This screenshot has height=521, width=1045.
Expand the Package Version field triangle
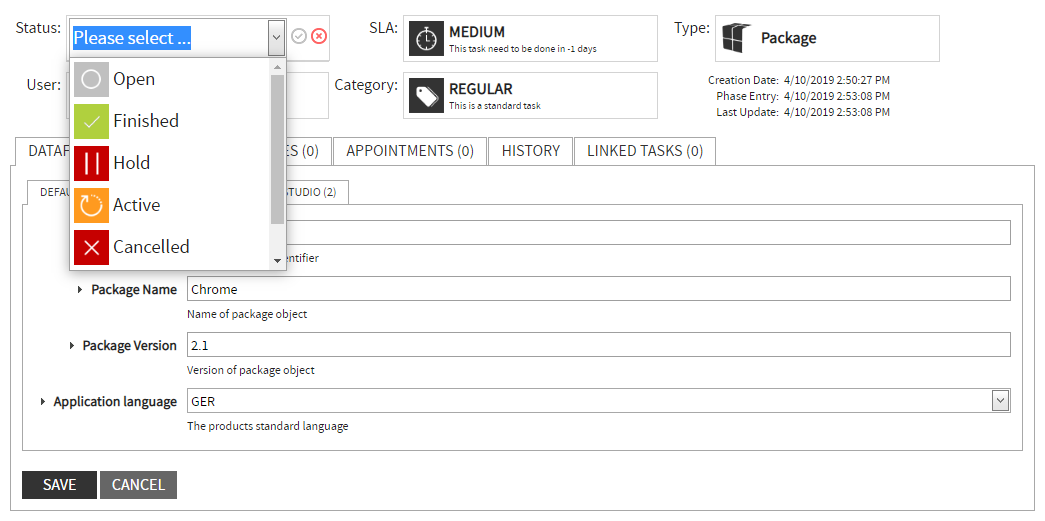(x=72, y=346)
